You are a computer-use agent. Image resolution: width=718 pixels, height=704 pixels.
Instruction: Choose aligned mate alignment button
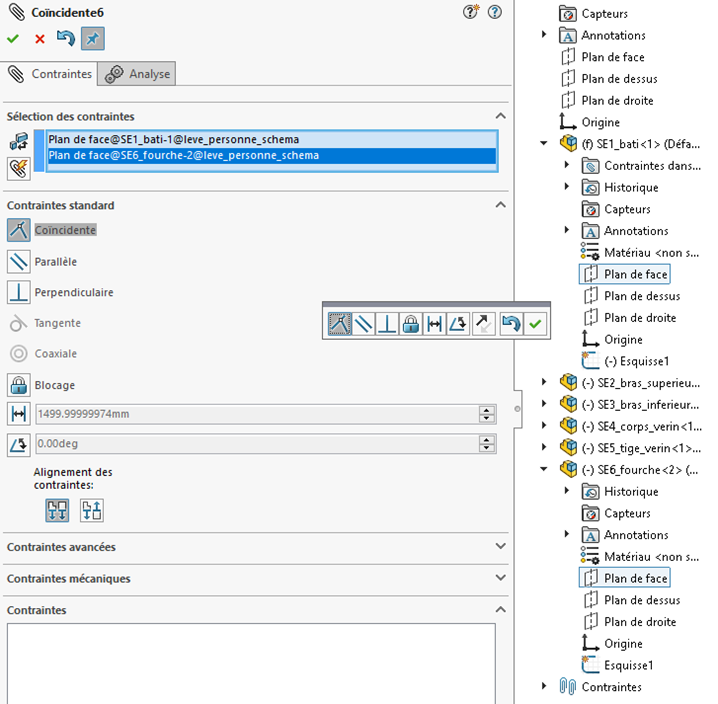[57, 510]
